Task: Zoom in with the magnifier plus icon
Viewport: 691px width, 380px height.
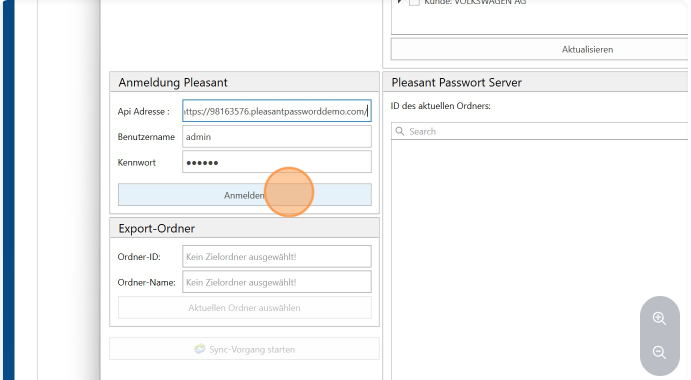Action: 659,318
